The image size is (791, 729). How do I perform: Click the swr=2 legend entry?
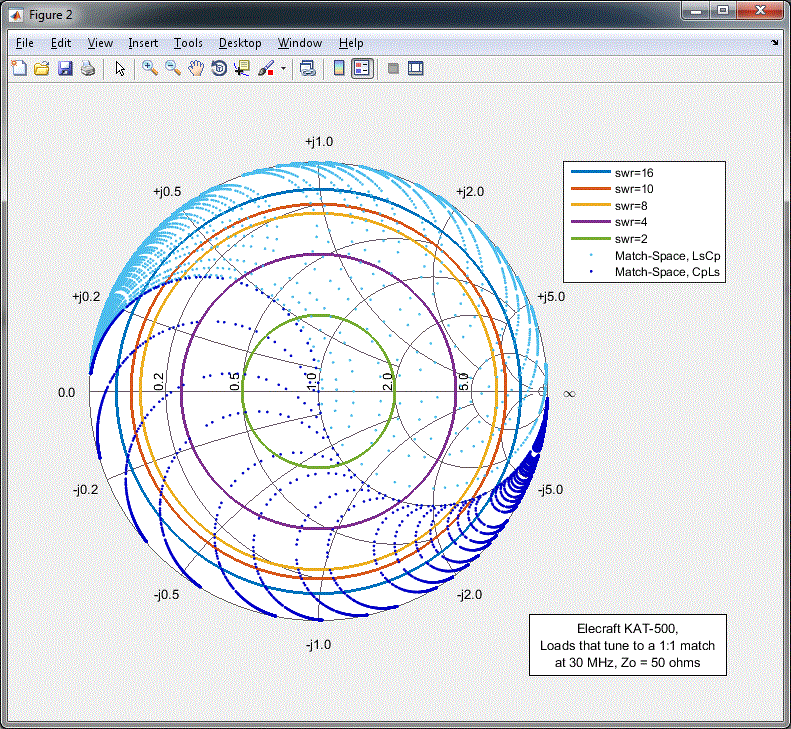point(631,239)
